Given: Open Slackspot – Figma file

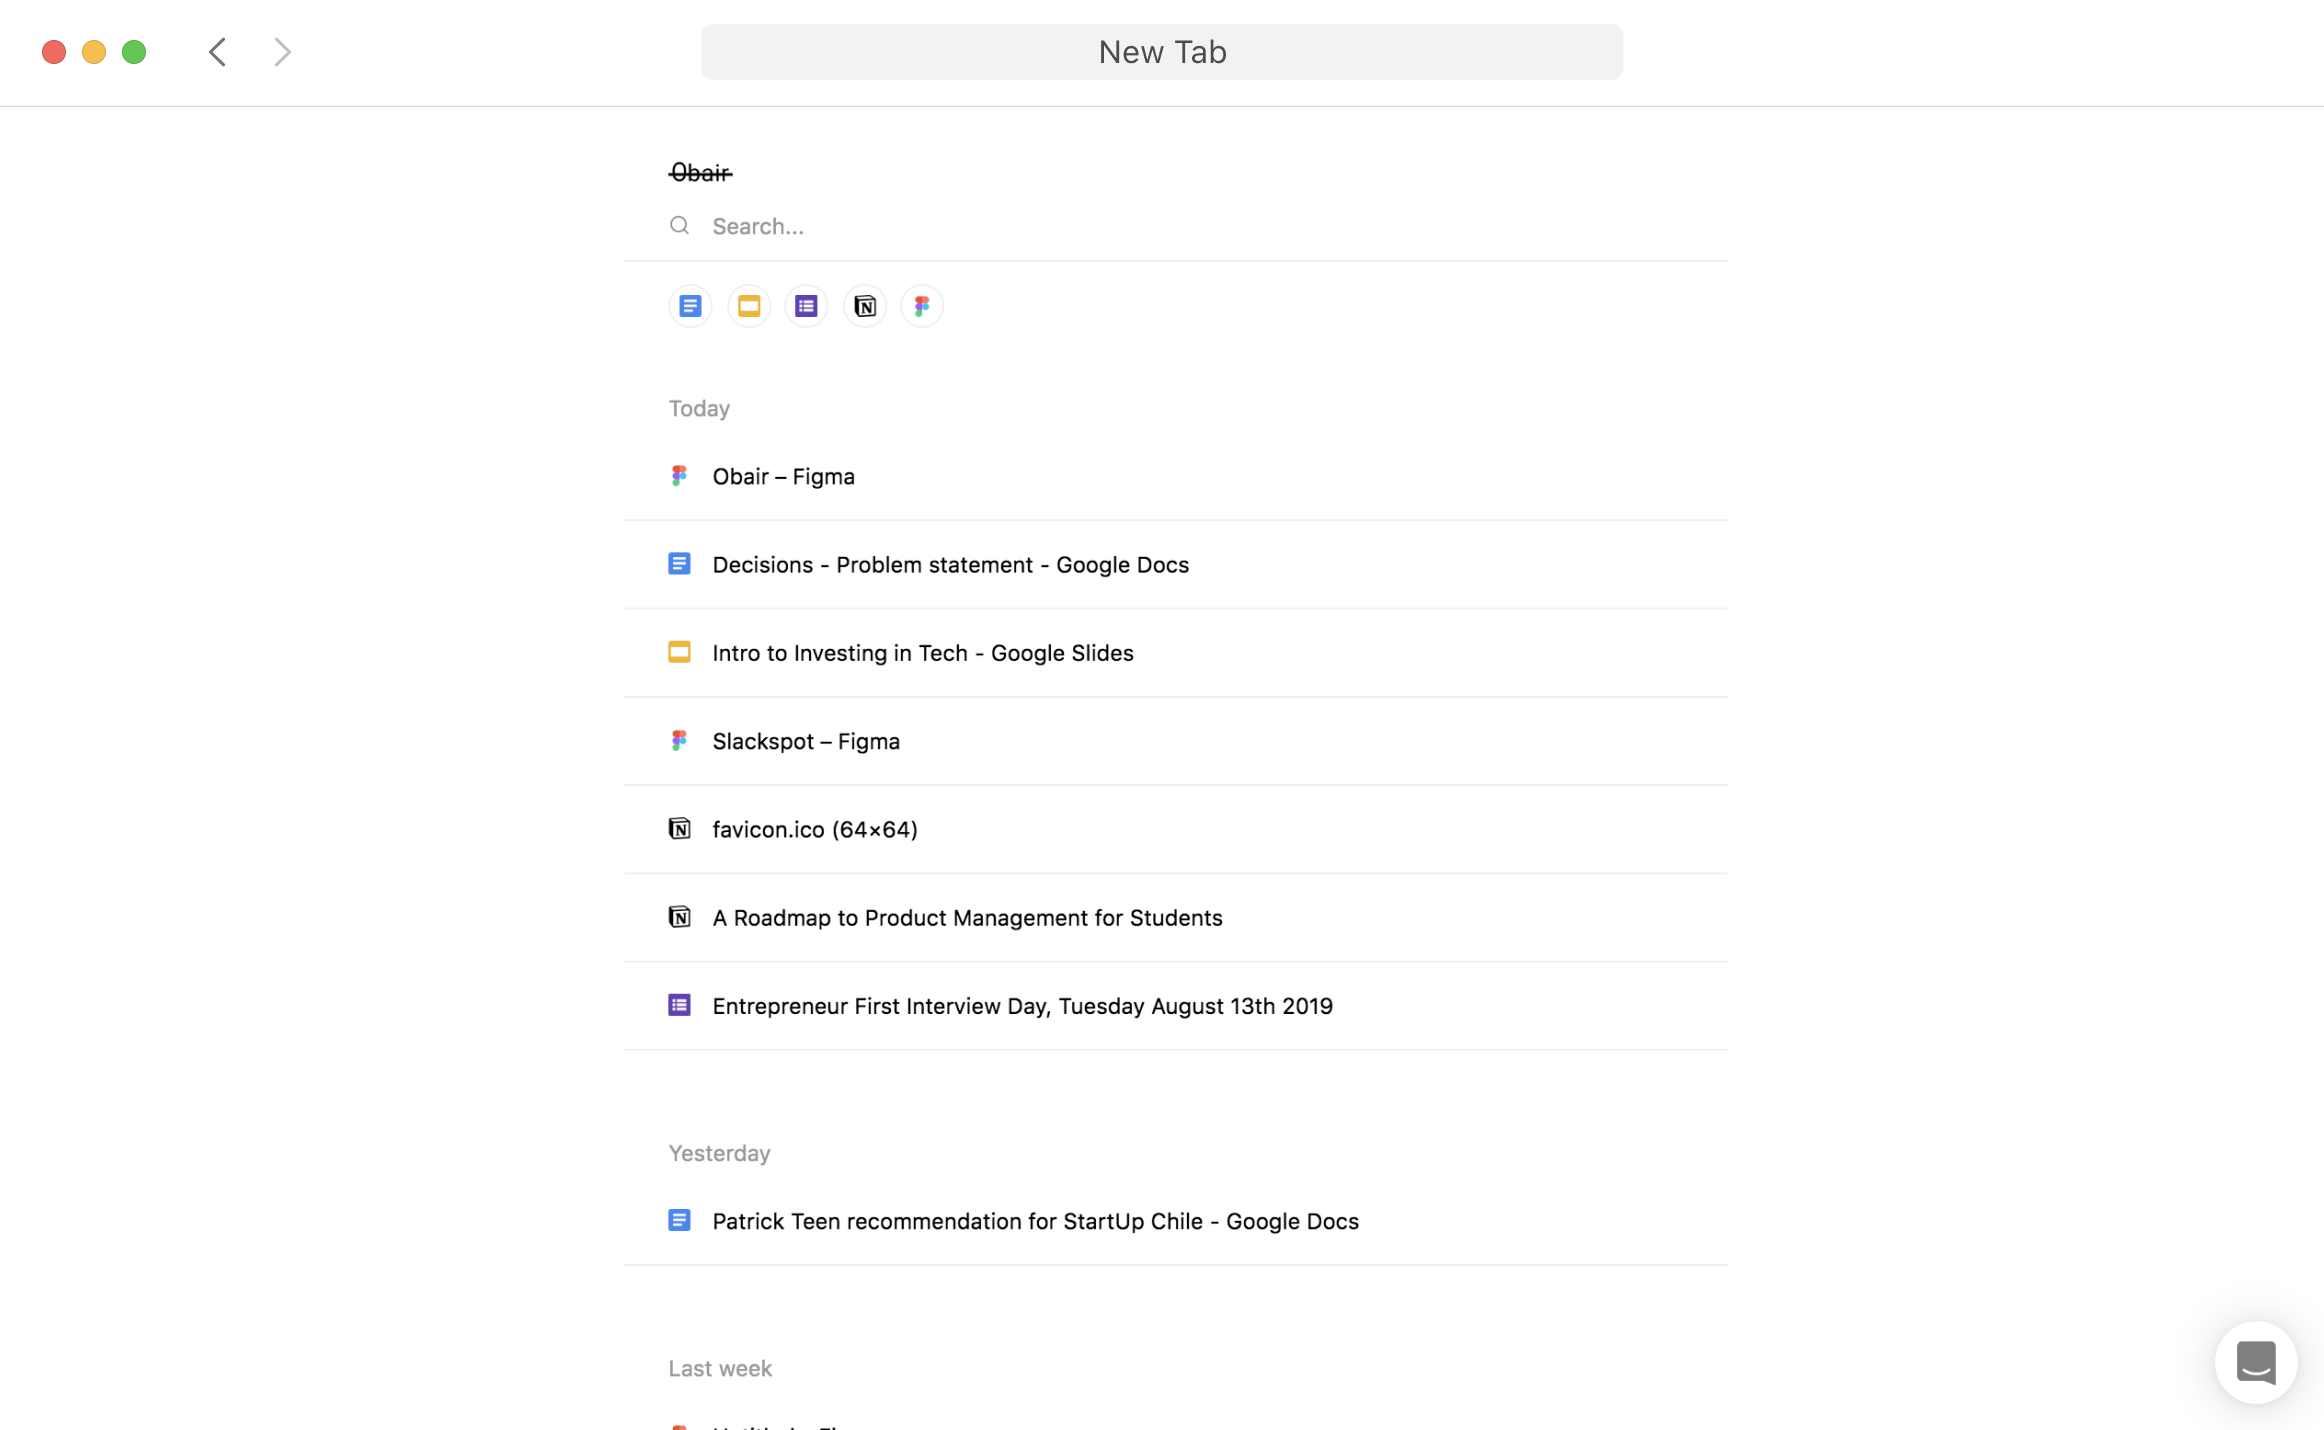Looking at the screenshot, I should click(1175, 741).
